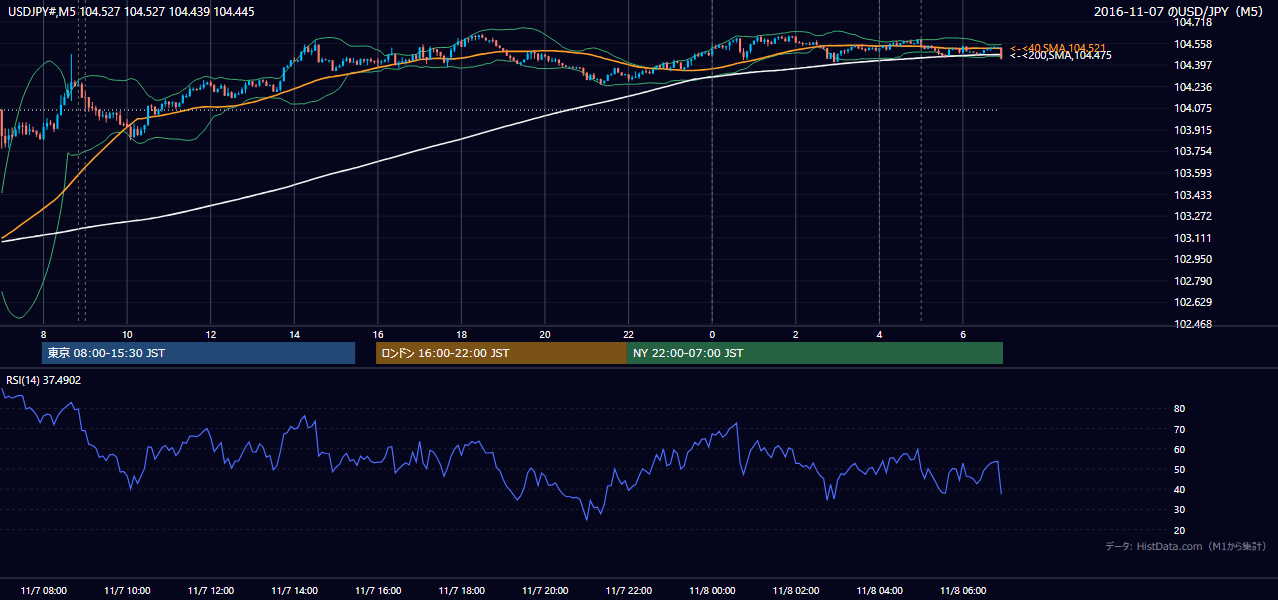Click the 11/8 06:00 time axis label
The image size is (1278, 600).
(x=962, y=591)
